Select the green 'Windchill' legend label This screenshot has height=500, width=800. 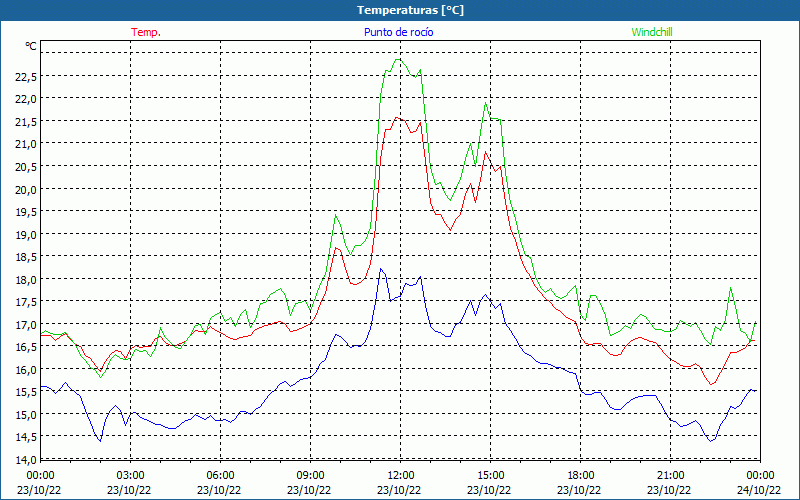pyautogui.click(x=652, y=32)
